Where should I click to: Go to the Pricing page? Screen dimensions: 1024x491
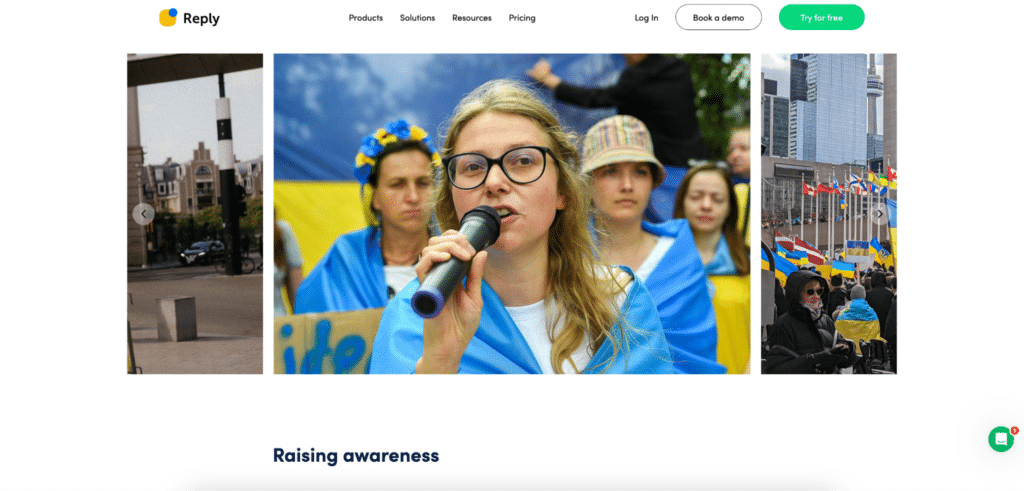tap(522, 18)
